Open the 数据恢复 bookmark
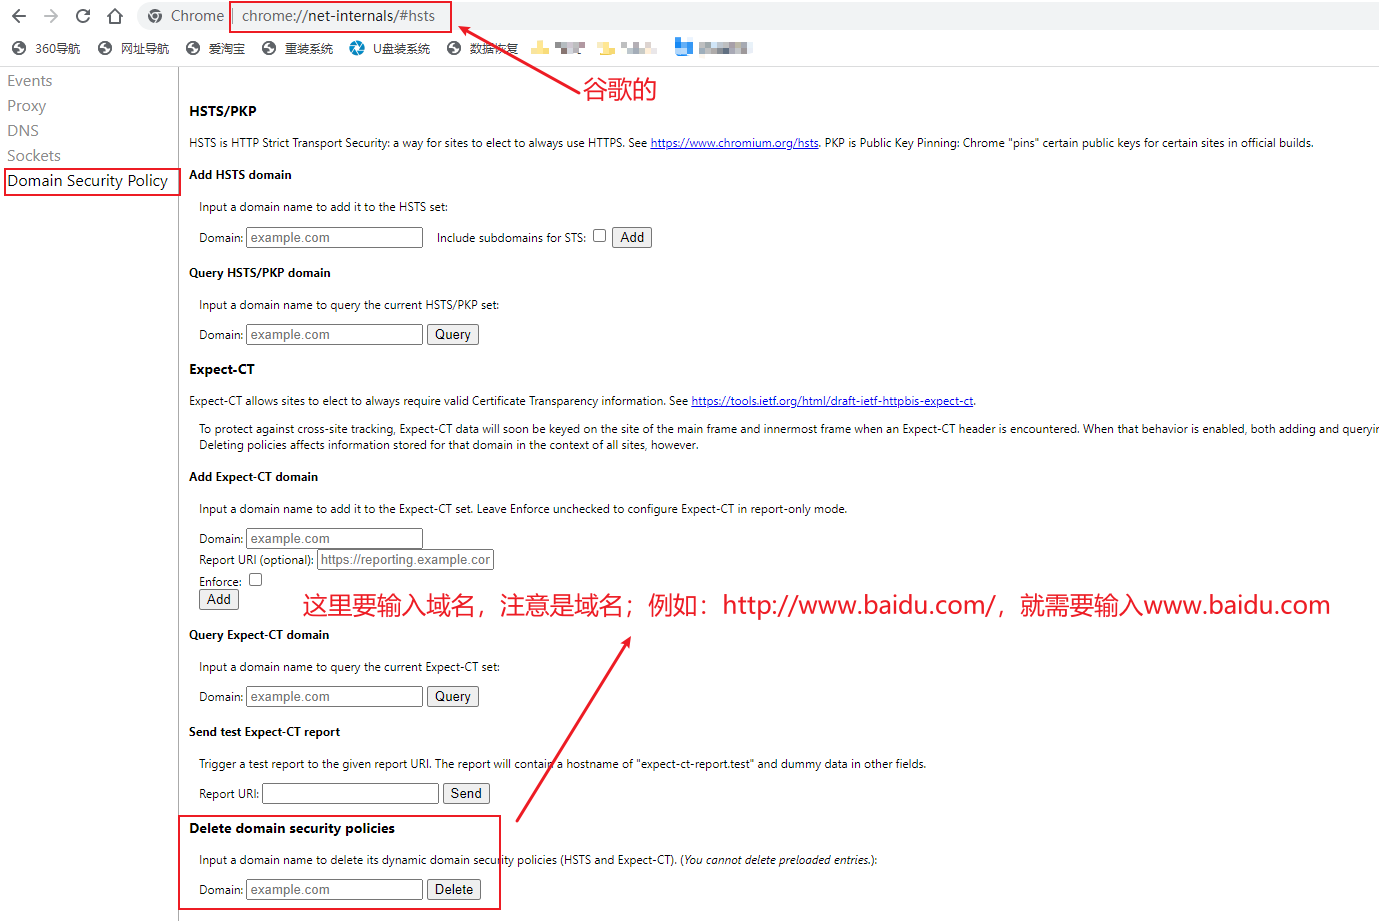Image resolution: width=1379 pixels, height=921 pixels. coord(483,48)
